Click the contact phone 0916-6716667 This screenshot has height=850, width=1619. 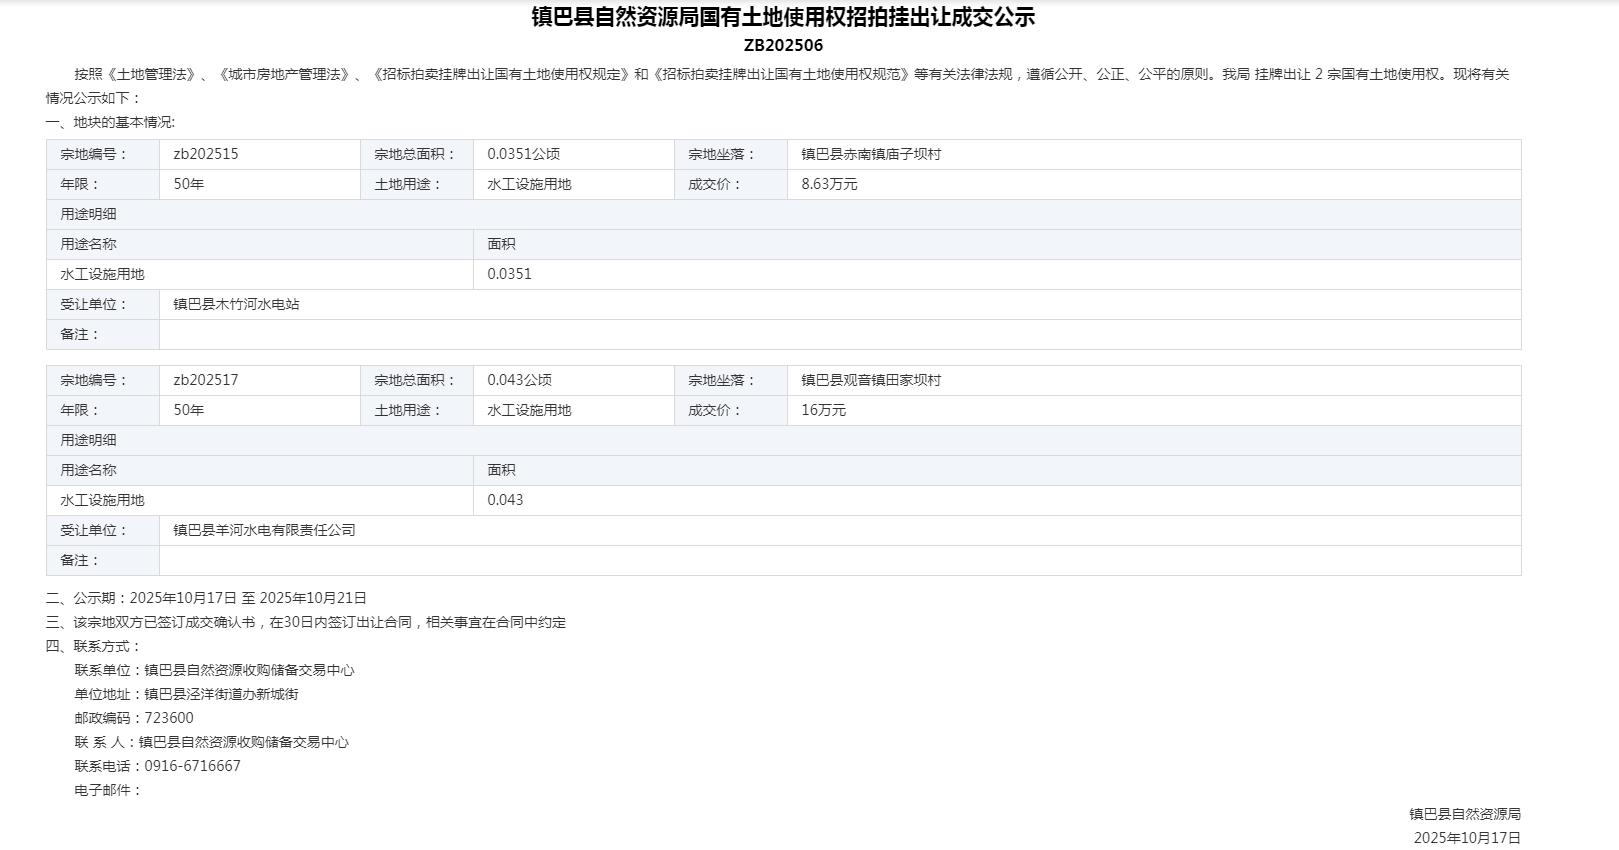(192, 766)
